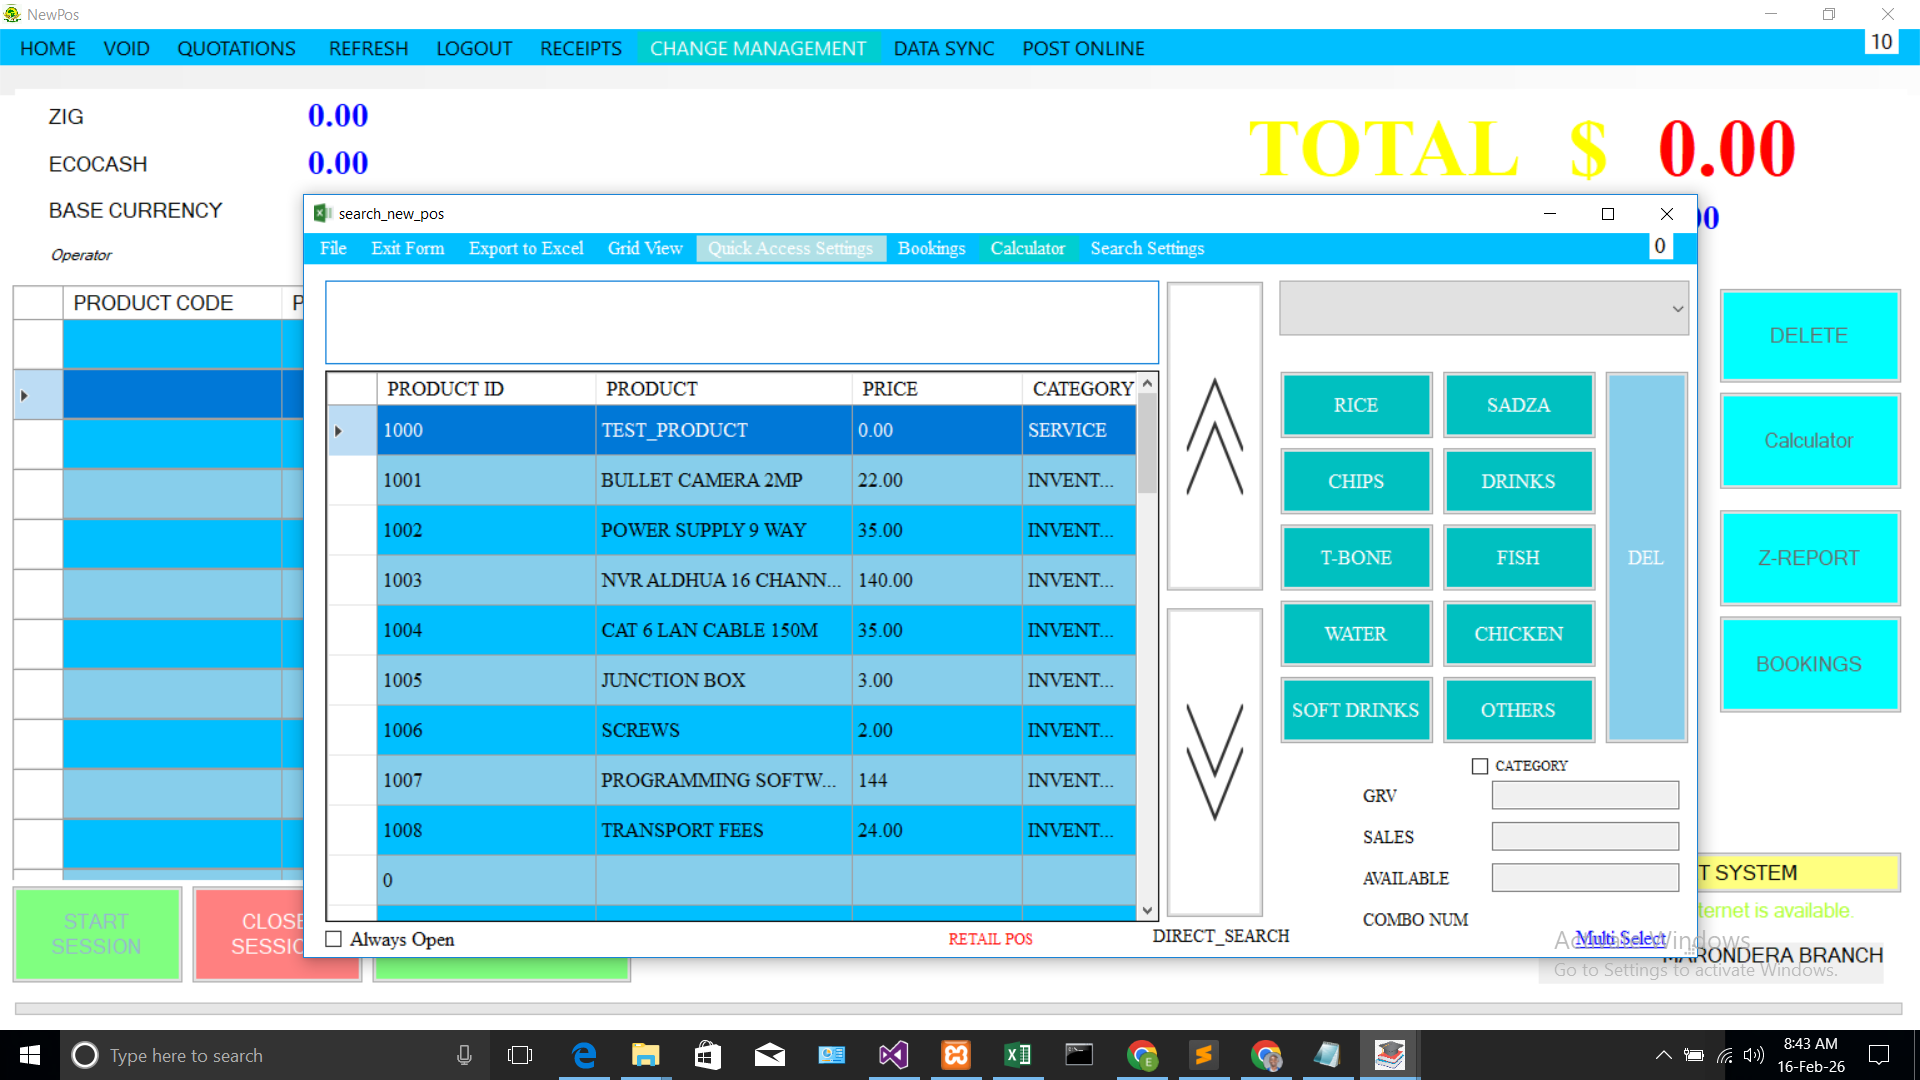Click the Multi Select link

coord(1620,938)
